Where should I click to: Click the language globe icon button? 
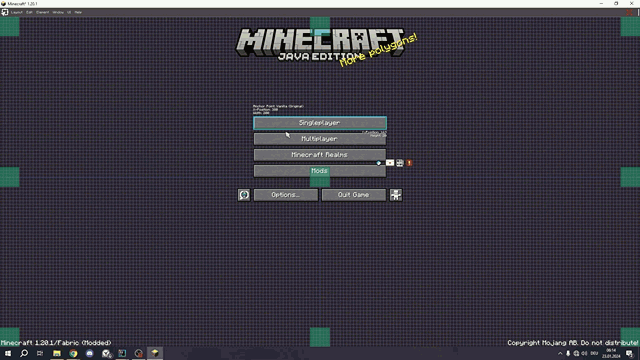[244, 195]
